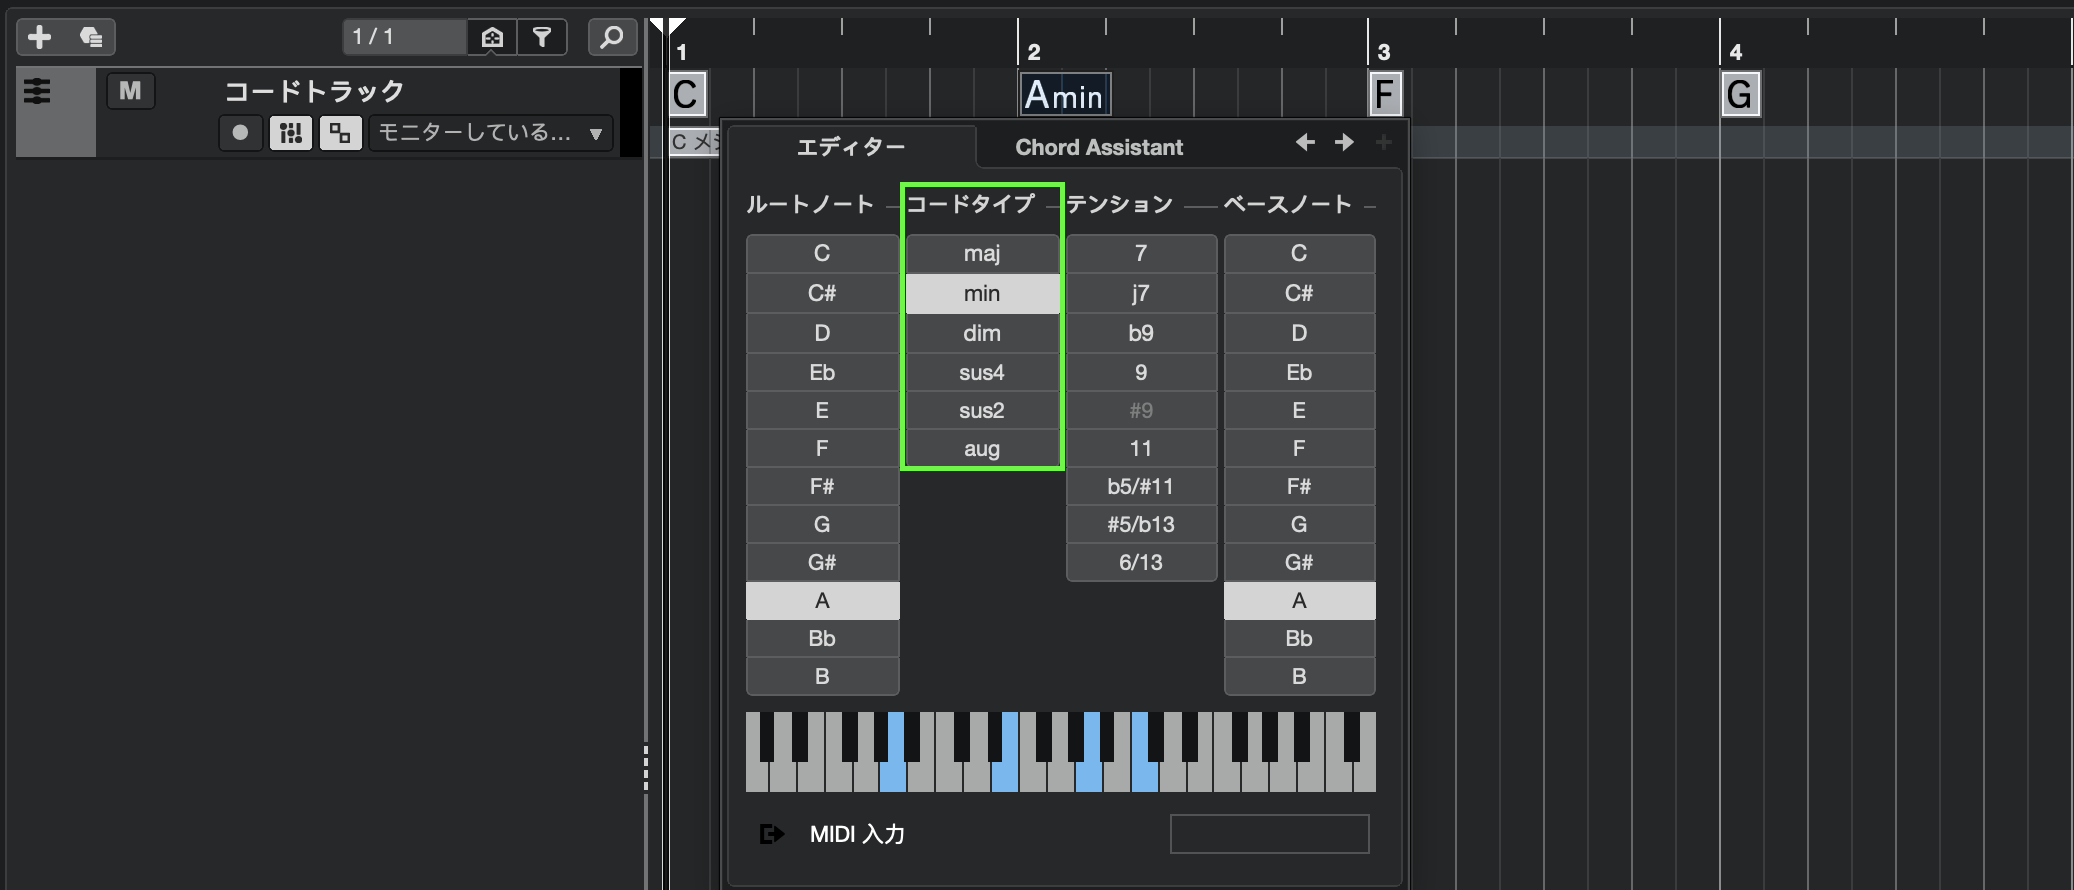The width and height of the screenshot is (2074, 890).
Task: Click the G chord event at bar 4
Action: 1739,95
